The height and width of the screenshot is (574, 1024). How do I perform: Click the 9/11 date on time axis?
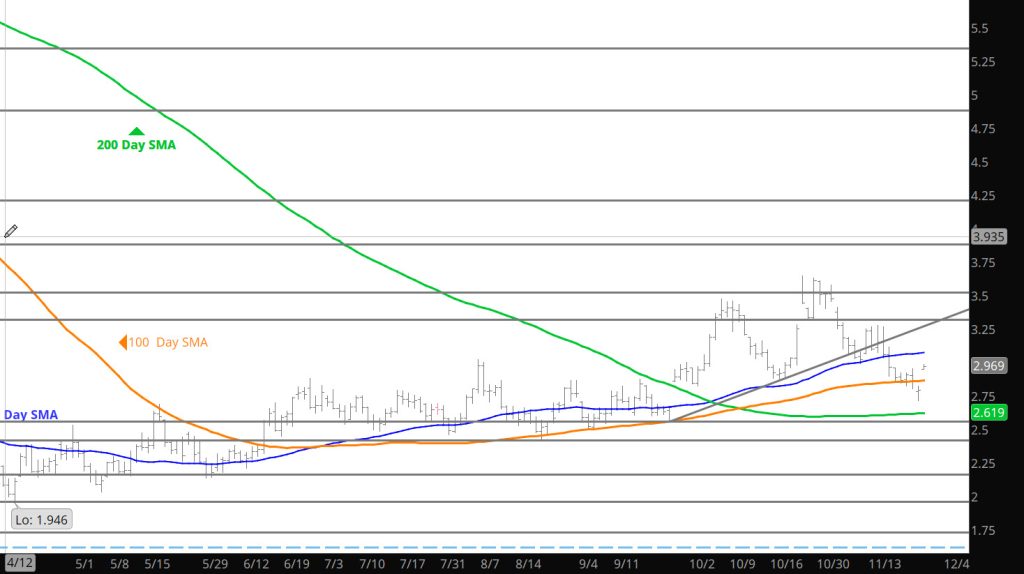pyautogui.click(x=627, y=564)
